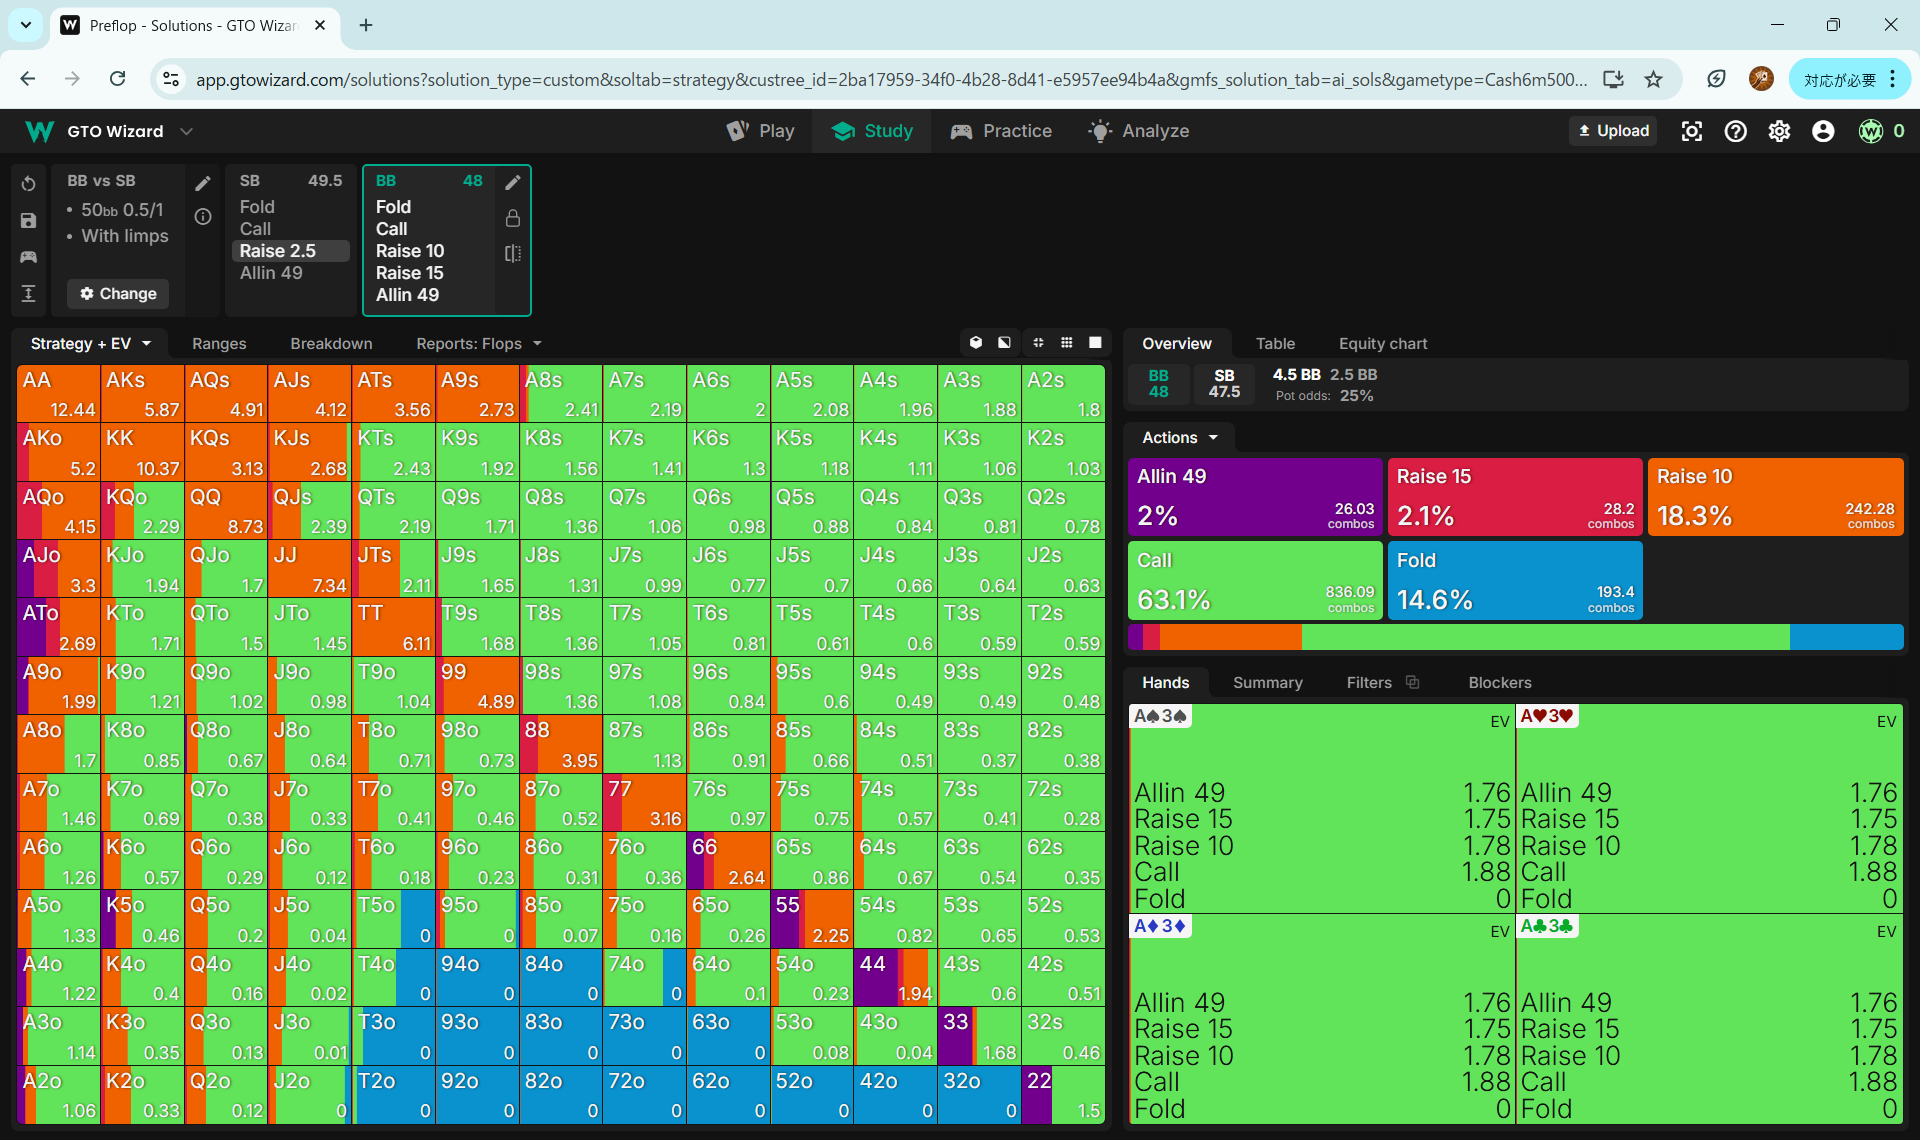Screen dimensions: 1920x1140
Task: Toggle the half-filled square display mode
Action: [x=1004, y=343]
